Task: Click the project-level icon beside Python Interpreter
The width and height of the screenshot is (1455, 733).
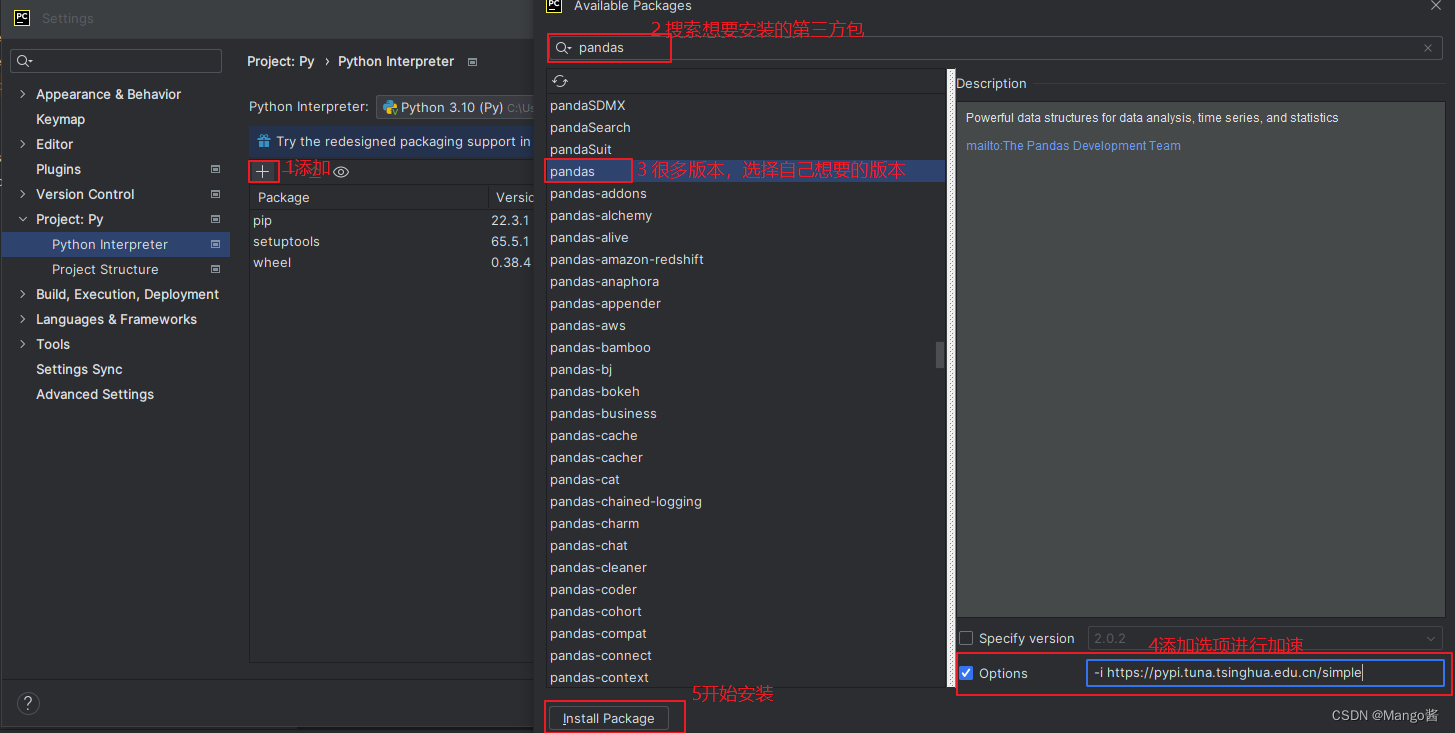Action: (x=215, y=244)
